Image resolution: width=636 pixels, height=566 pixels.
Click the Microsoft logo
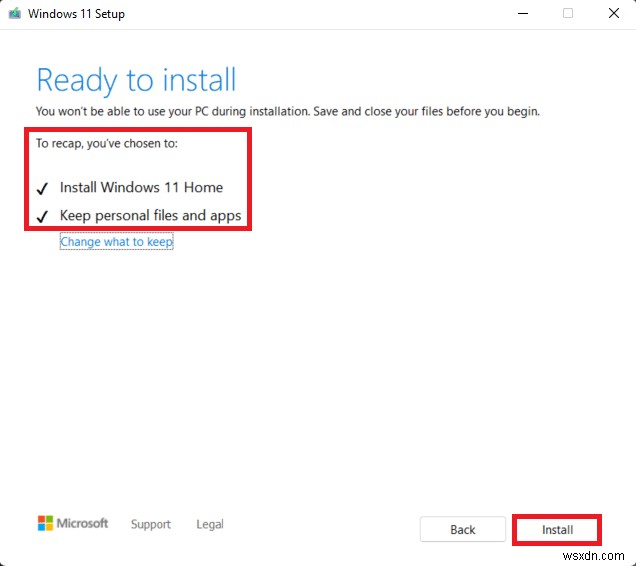pyautogui.click(x=73, y=523)
